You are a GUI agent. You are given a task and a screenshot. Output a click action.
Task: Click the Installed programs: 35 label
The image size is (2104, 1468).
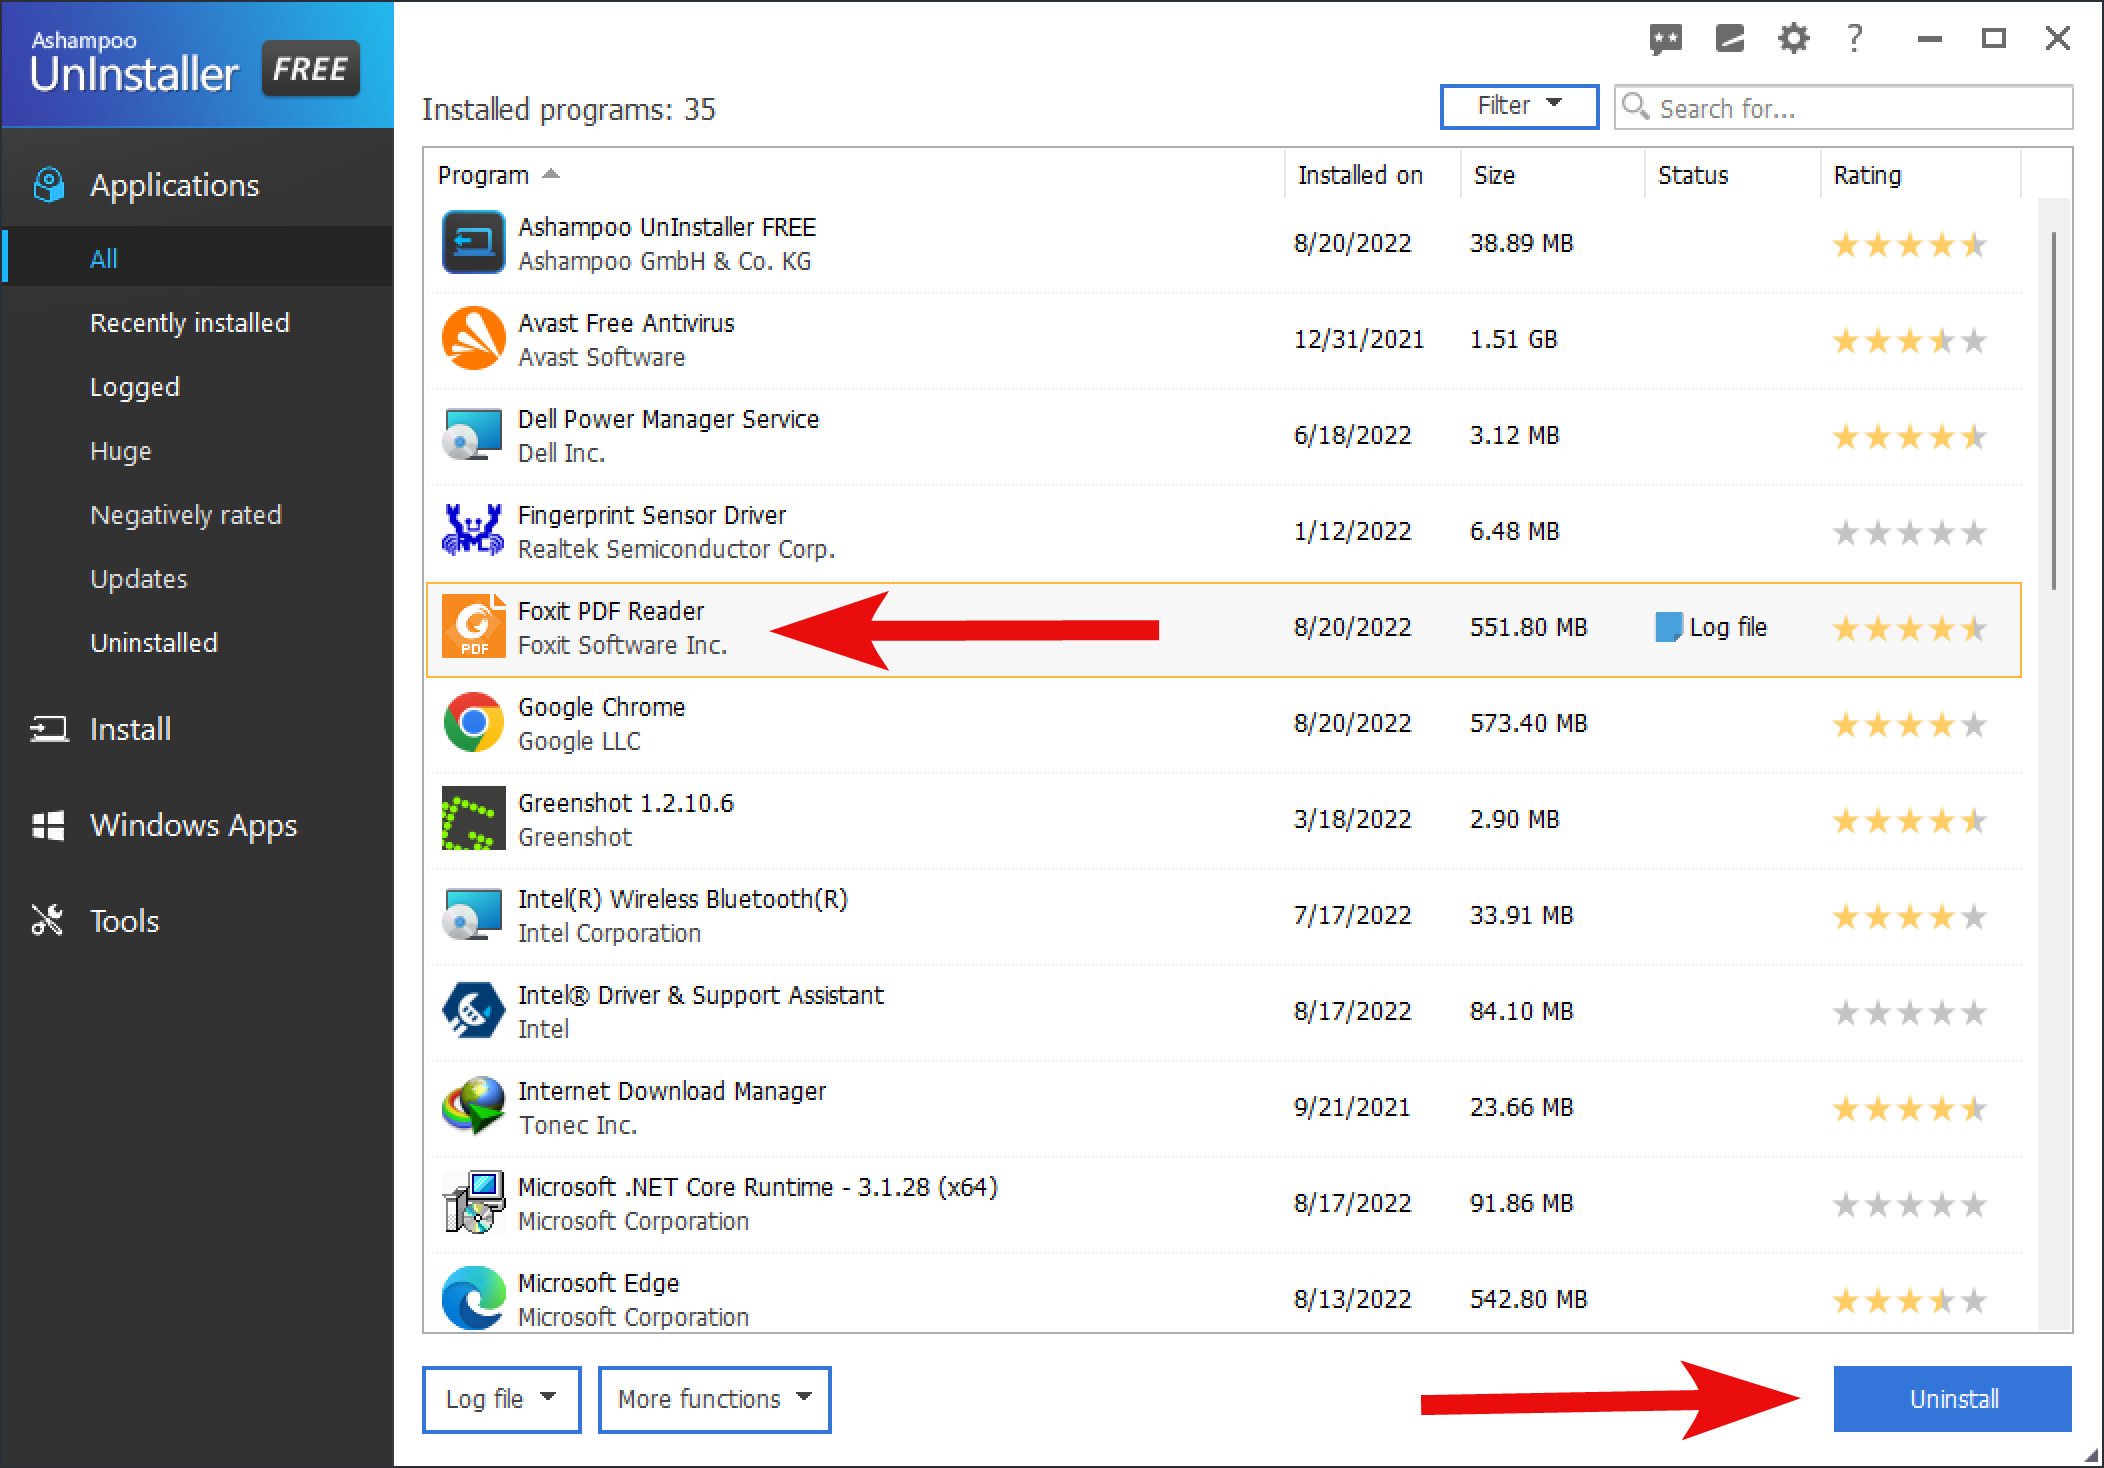[569, 109]
